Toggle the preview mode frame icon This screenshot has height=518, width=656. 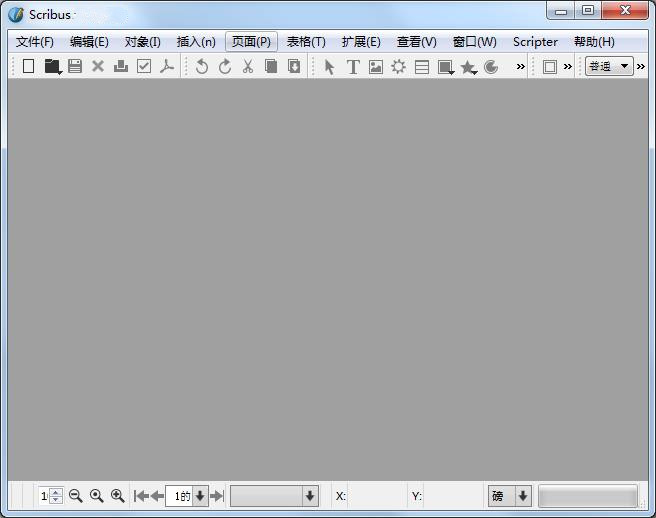(550, 67)
